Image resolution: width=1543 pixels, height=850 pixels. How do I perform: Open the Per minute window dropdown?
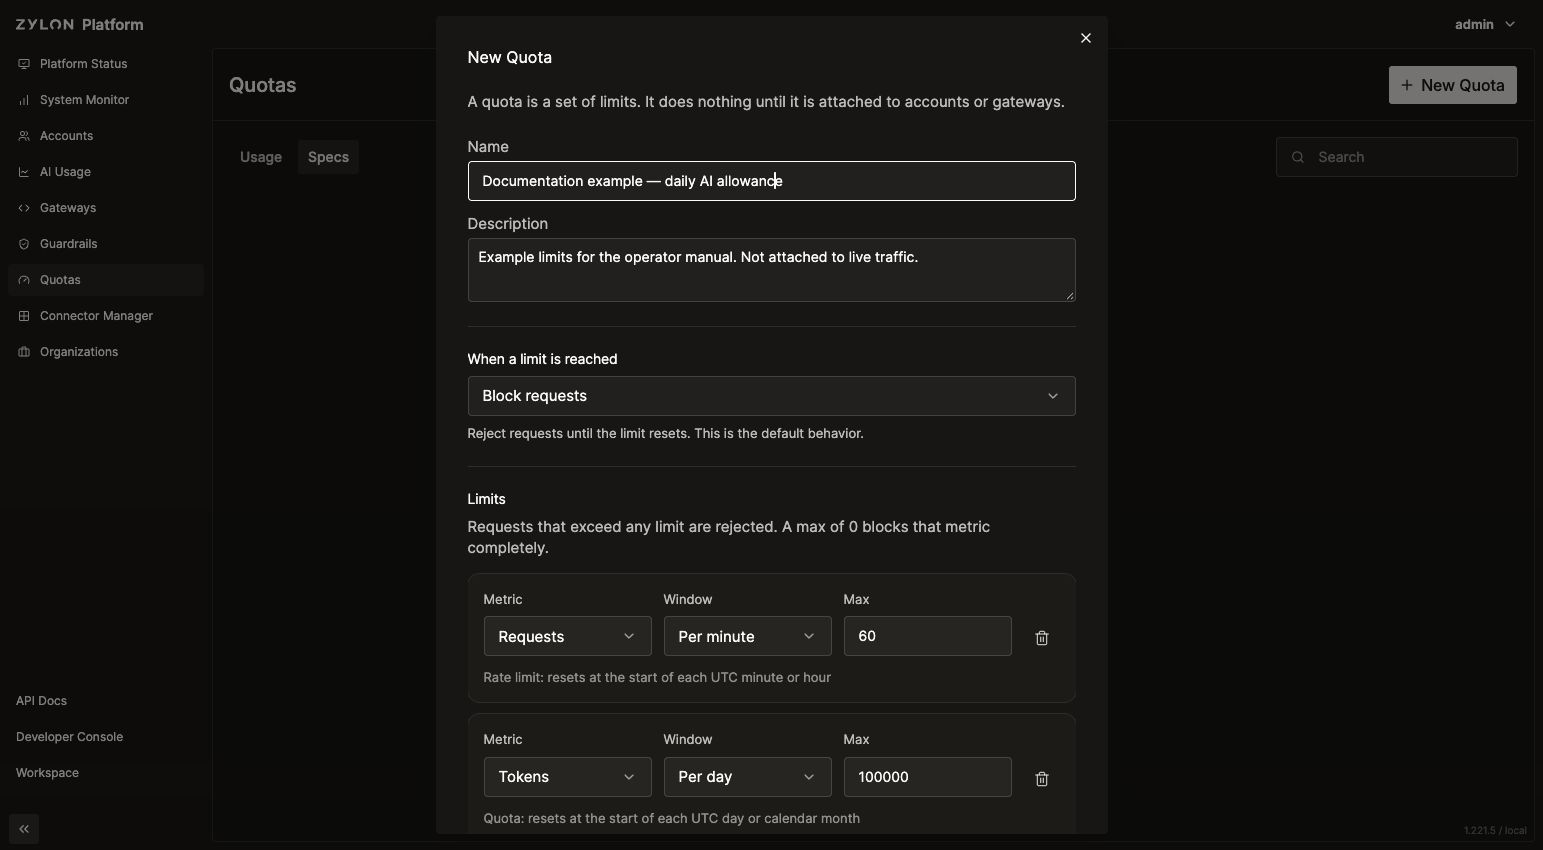(x=747, y=636)
